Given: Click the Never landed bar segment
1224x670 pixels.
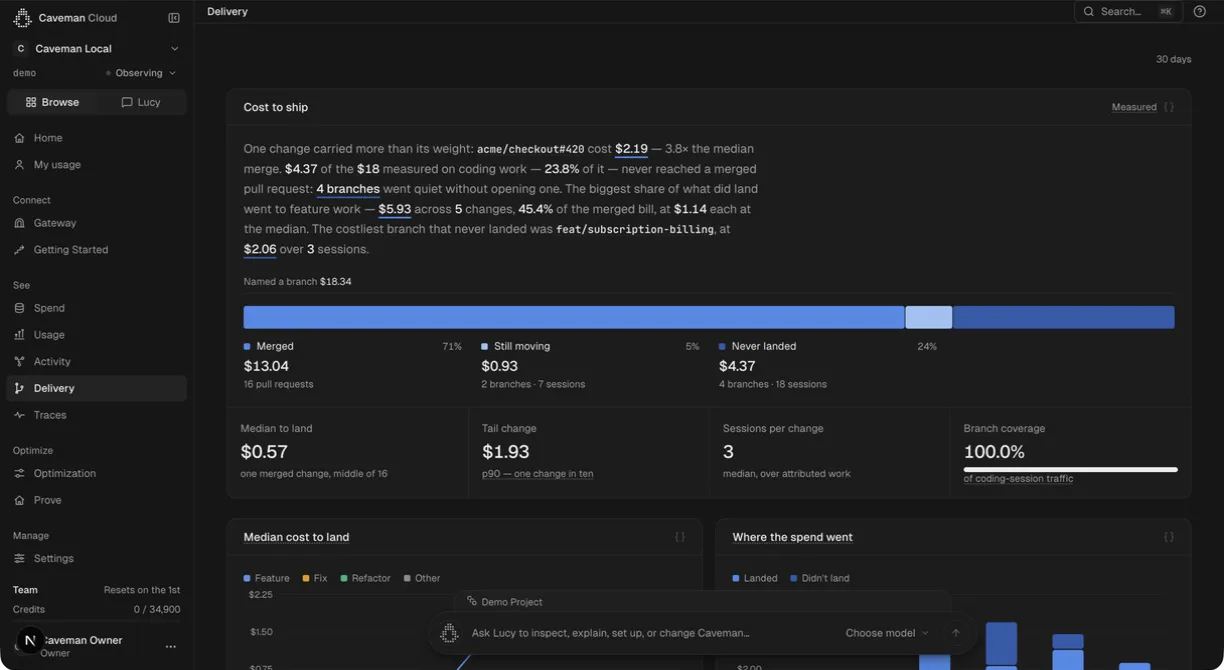Looking at the screenshot, I should tap(1064, 317).
